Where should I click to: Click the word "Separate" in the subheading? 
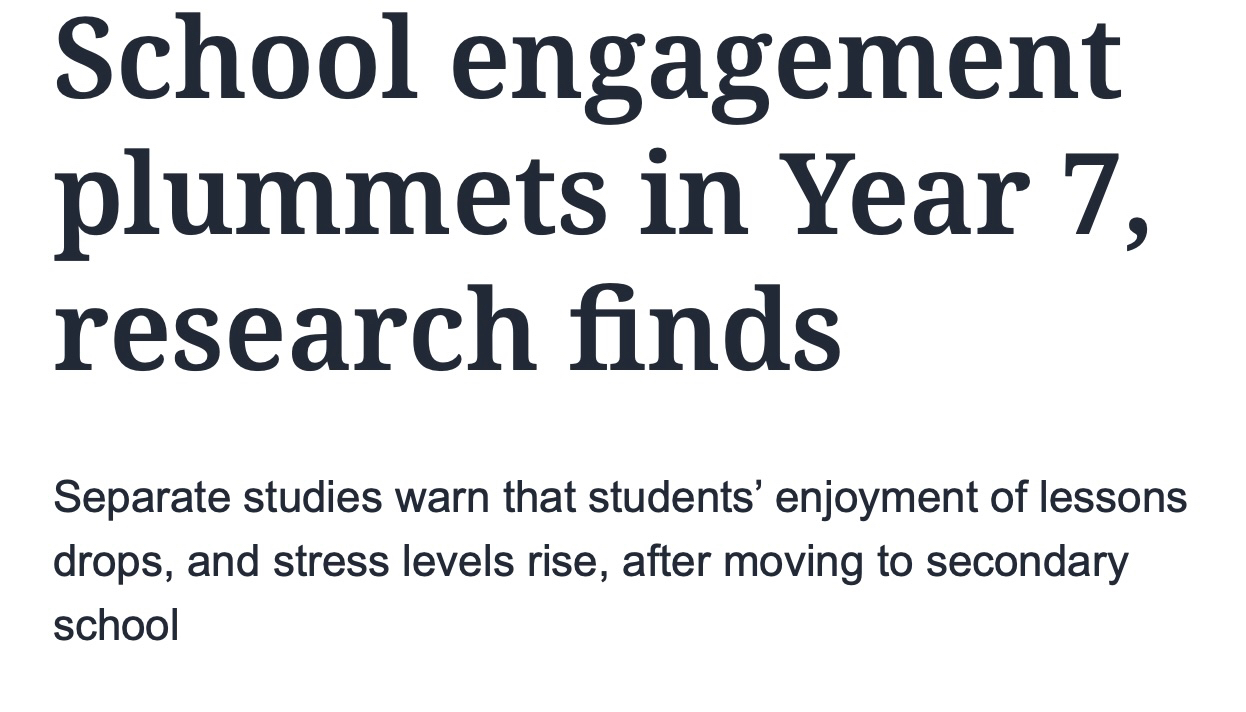142,497
